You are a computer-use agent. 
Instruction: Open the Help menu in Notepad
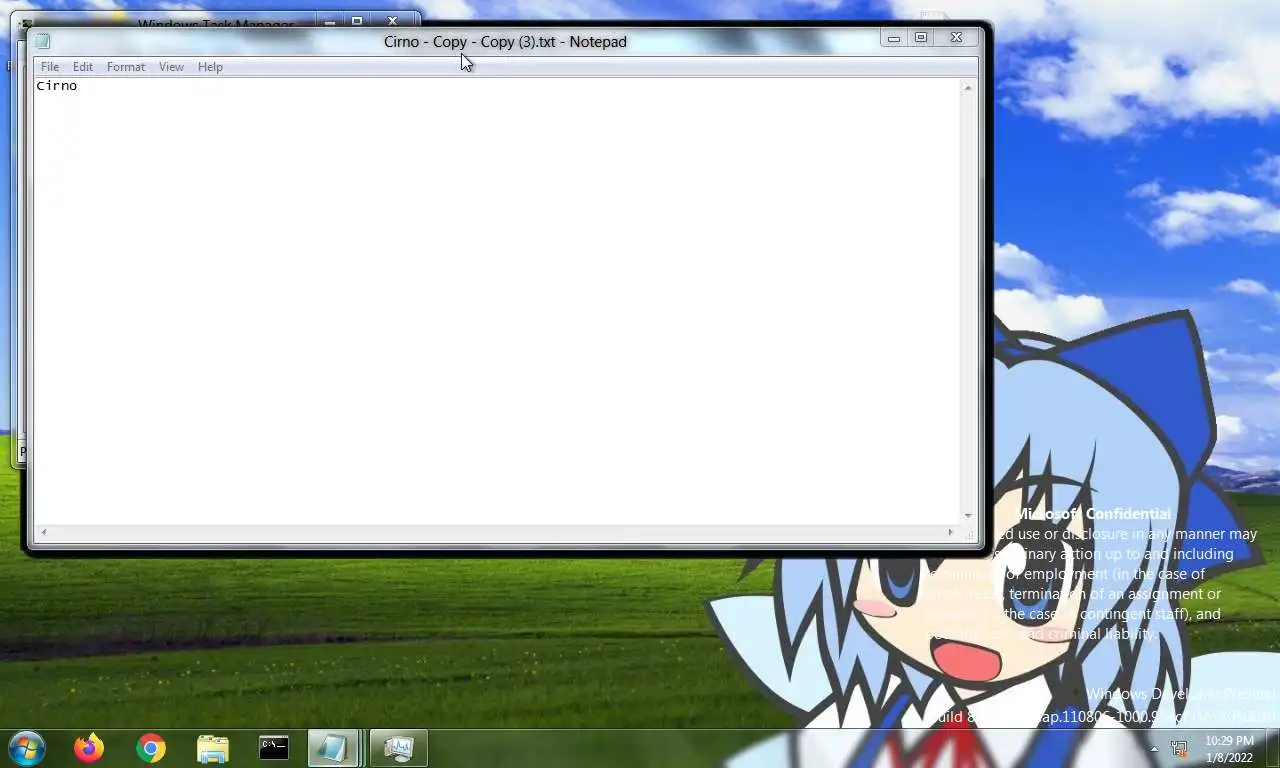click(x=210, y=67)
